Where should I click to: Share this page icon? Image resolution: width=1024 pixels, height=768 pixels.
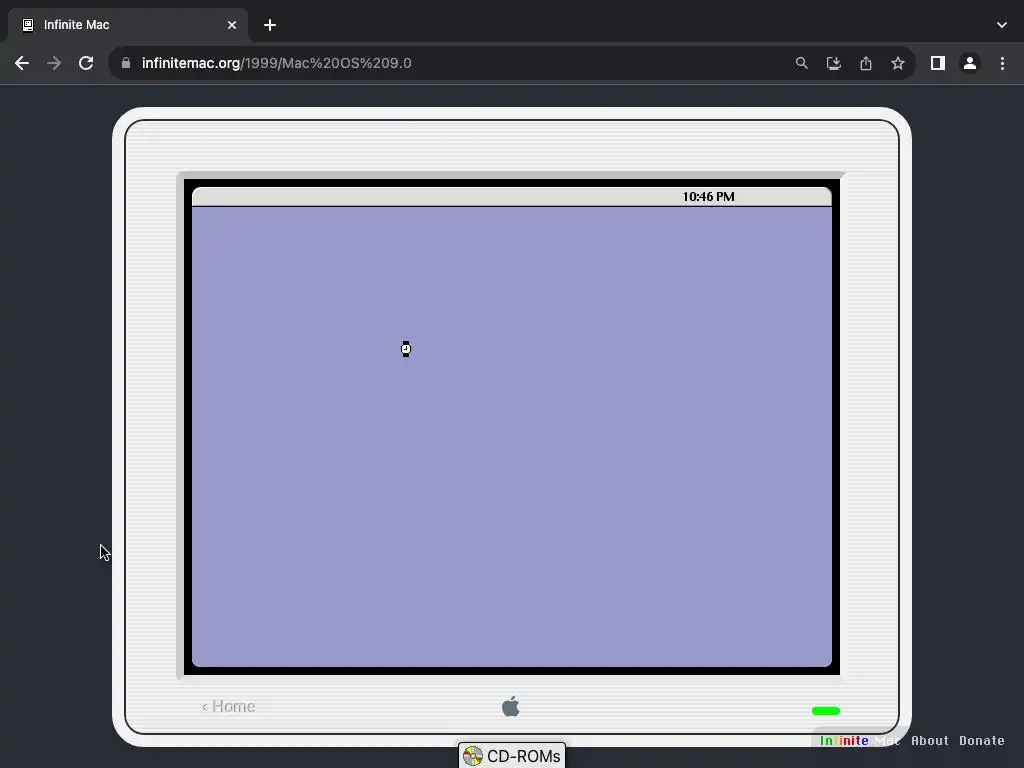click(x=866, y=63)
